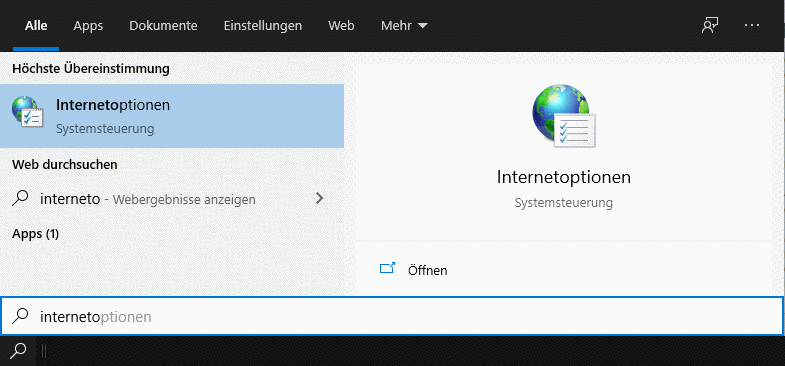Click the large Internetoptionen globe icon in preview

[564, 116]
